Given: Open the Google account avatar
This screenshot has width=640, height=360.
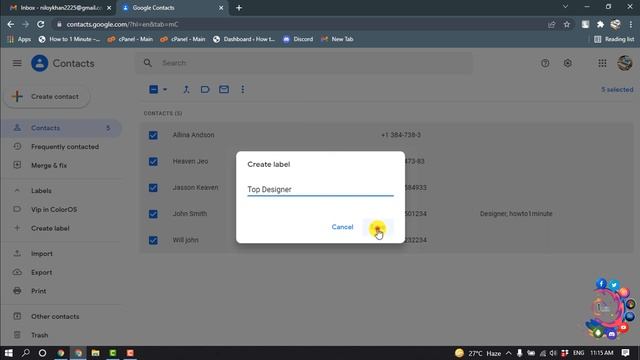Looking at the screenshot, I should (x=624, y=63).
